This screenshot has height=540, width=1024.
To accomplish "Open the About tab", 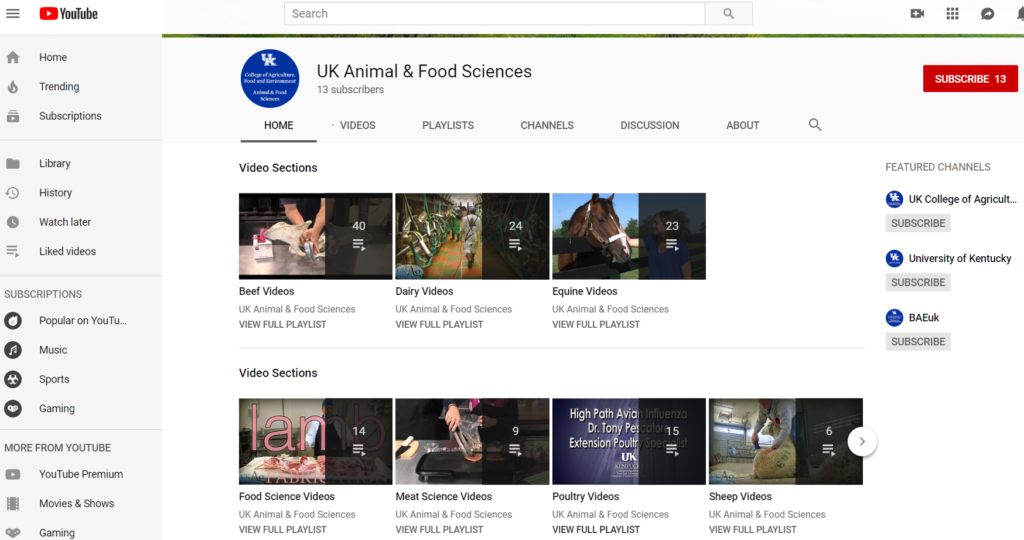I will tap(743, 125).
